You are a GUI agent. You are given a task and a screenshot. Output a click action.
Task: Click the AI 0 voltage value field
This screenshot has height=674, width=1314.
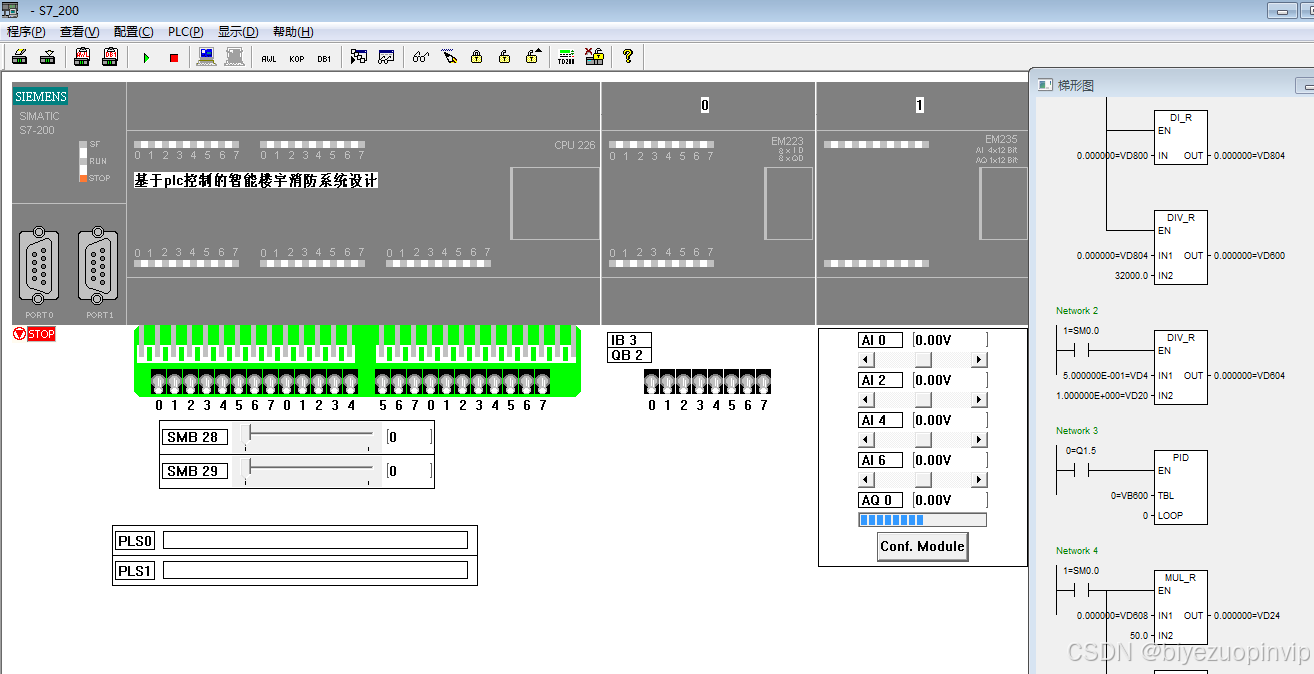point(950,340)
